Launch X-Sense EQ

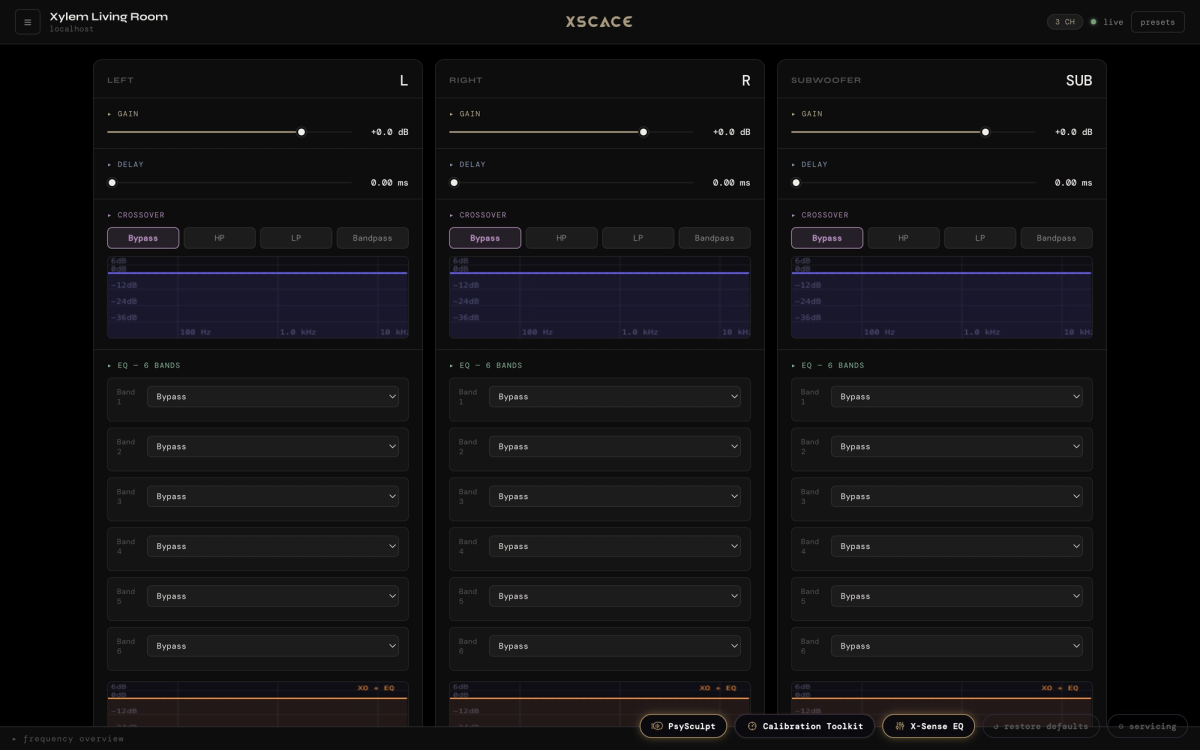point(929,726)
